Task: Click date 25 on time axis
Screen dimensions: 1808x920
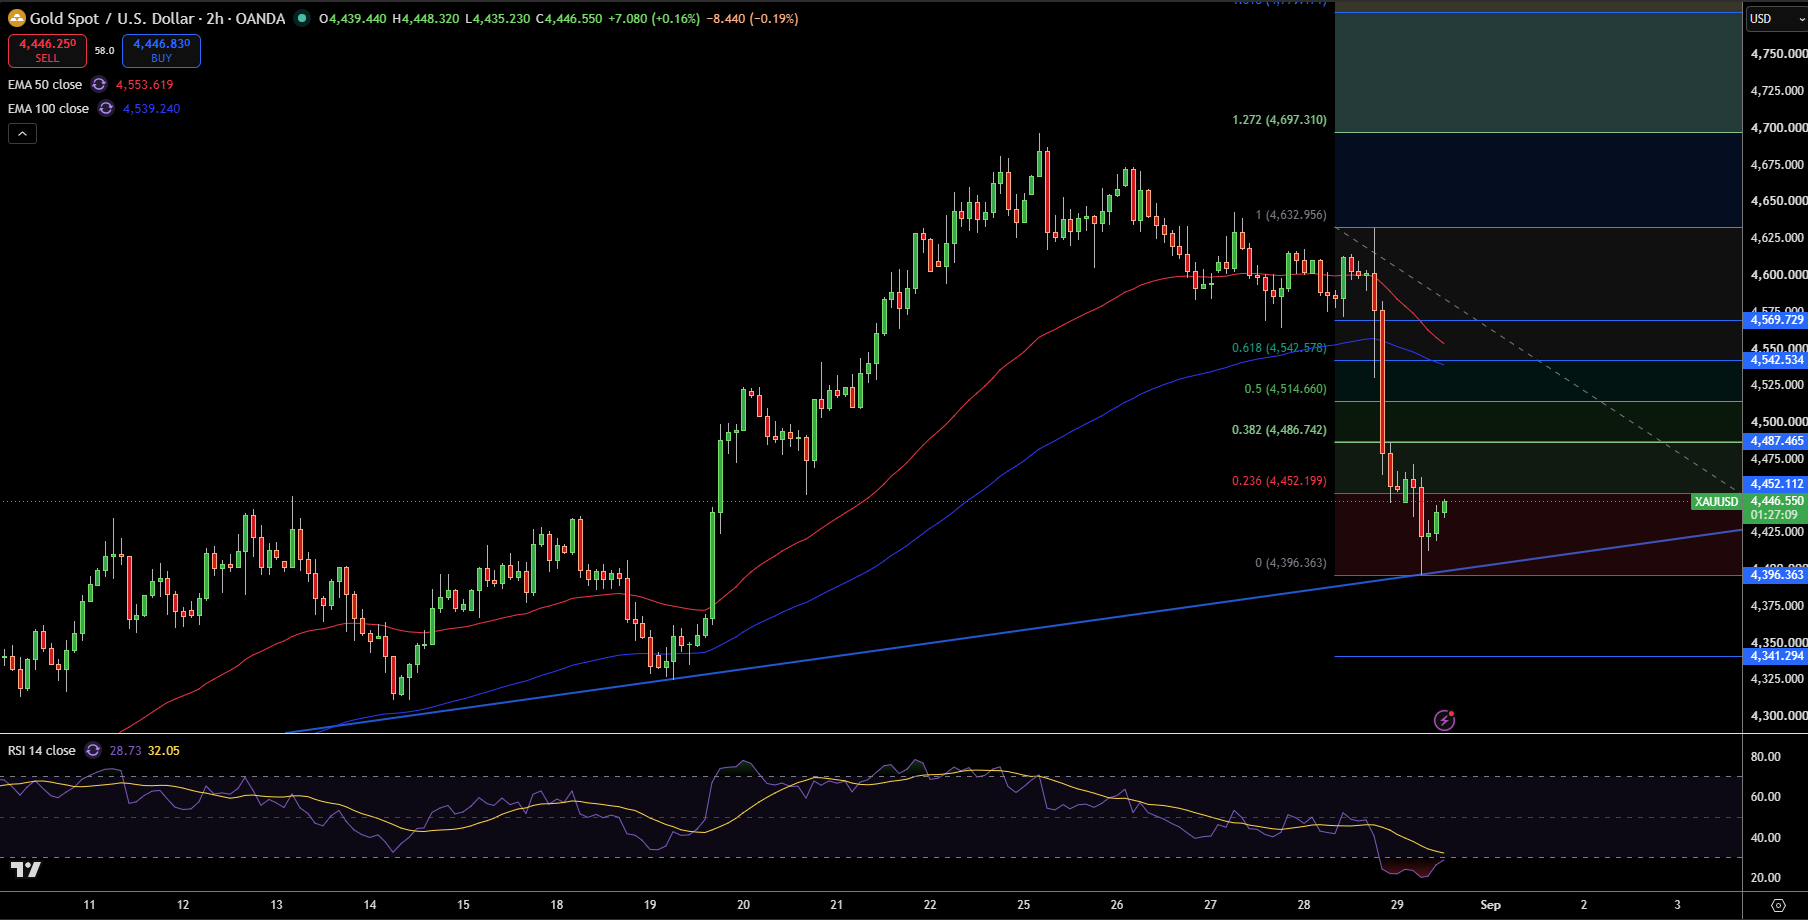Action: pyautogui.click(x=1023, y=905)
